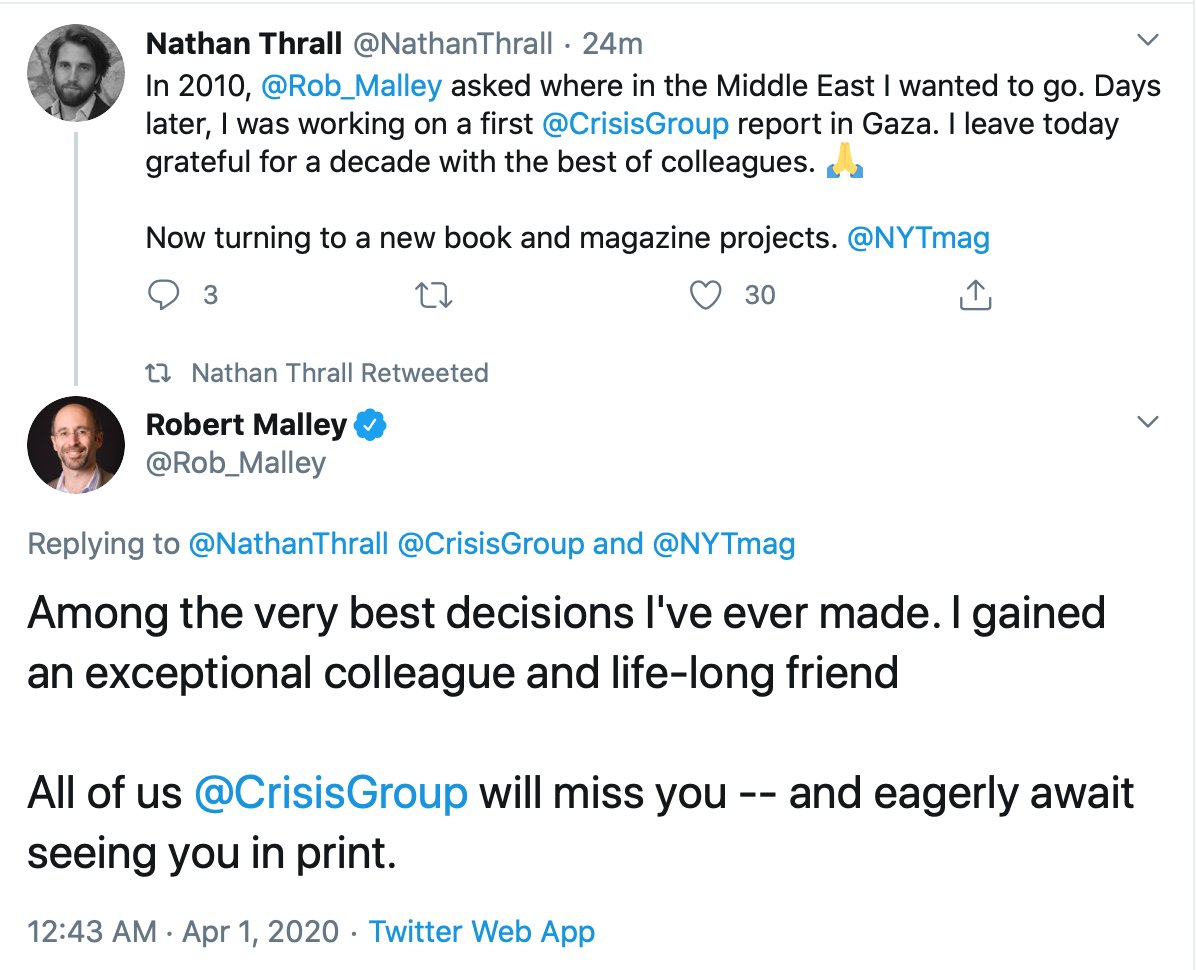1196x970 pixels.
Task: Open the @Rob_Malley mention in Nathan's tweet
Action: pyautogui.click(x=351, y=86)
